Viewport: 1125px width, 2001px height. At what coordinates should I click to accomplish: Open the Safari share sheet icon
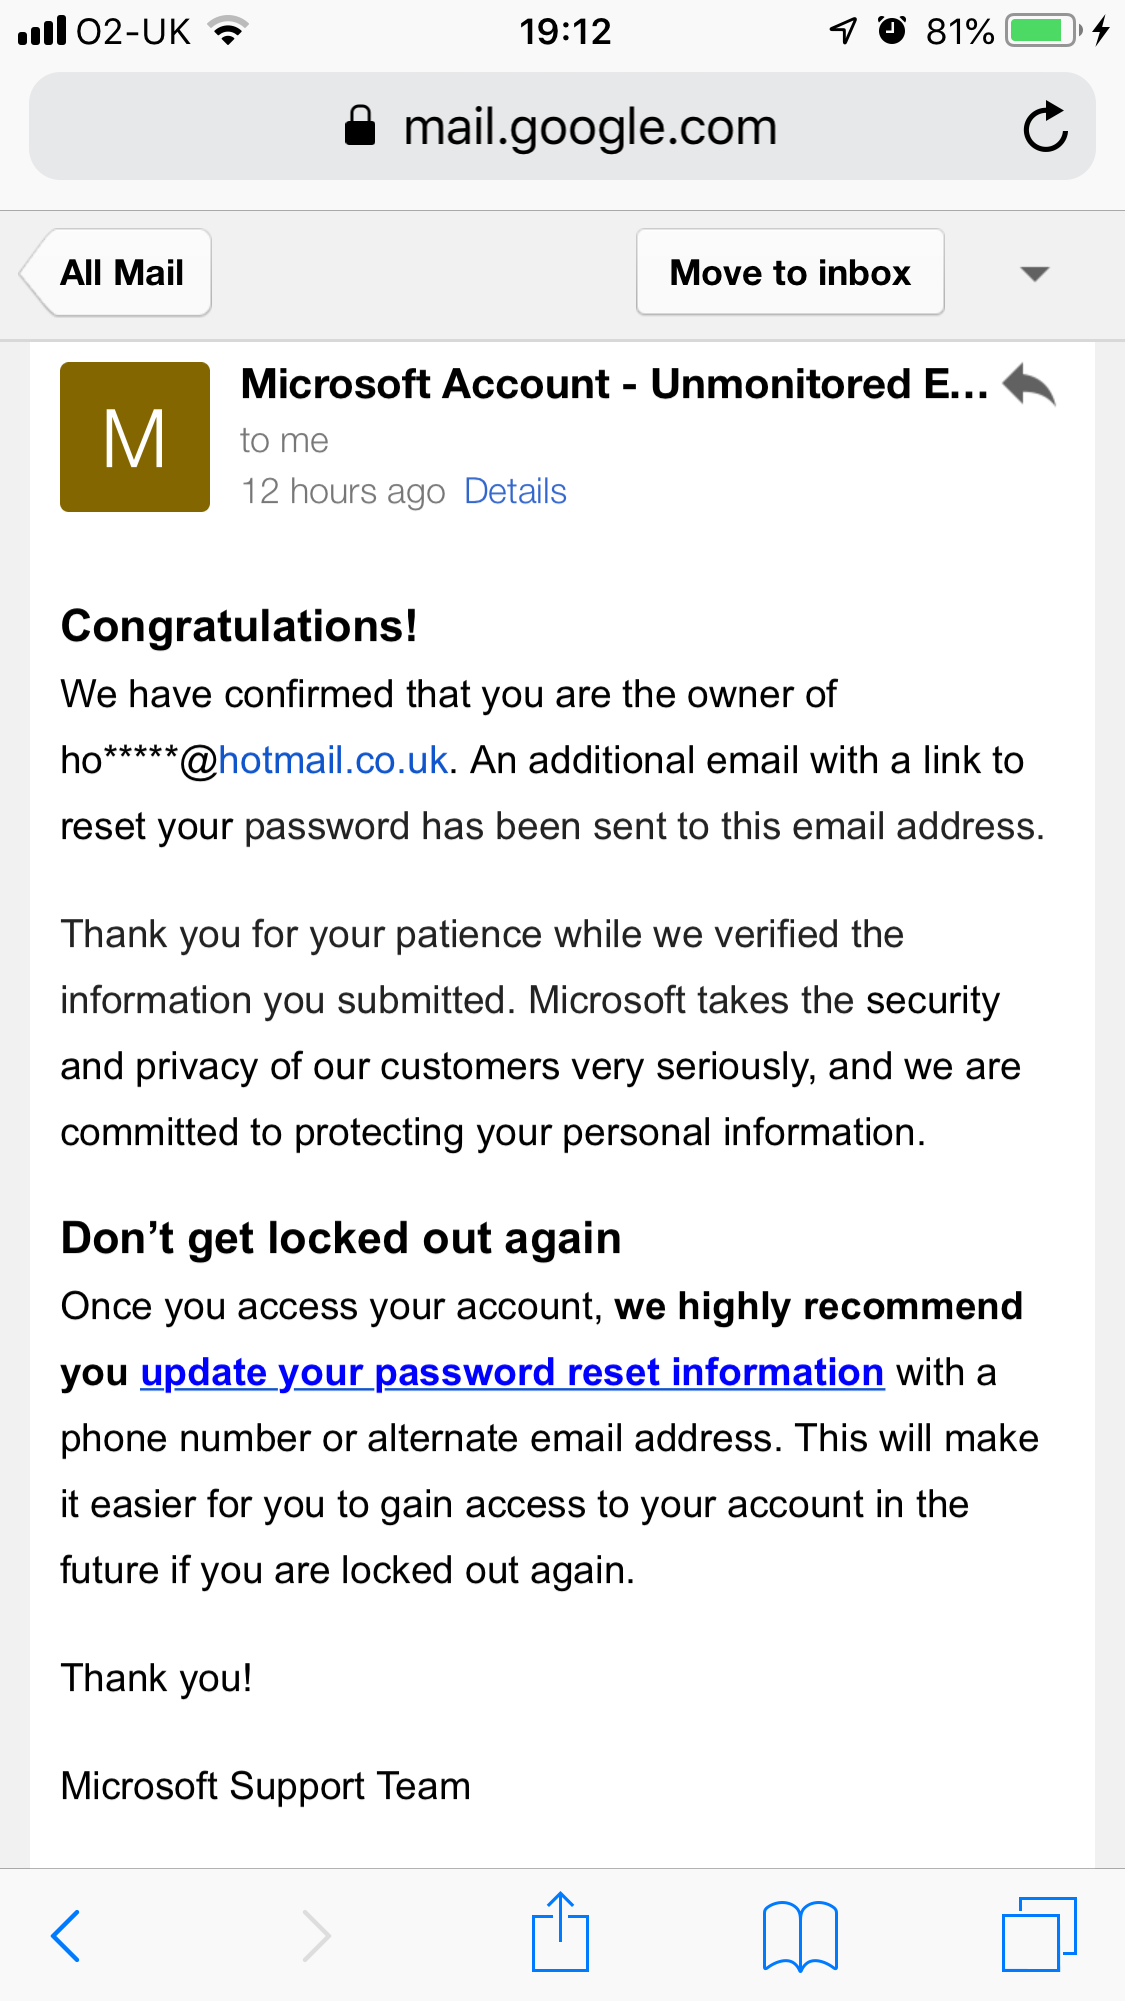tap(560, 1932)
